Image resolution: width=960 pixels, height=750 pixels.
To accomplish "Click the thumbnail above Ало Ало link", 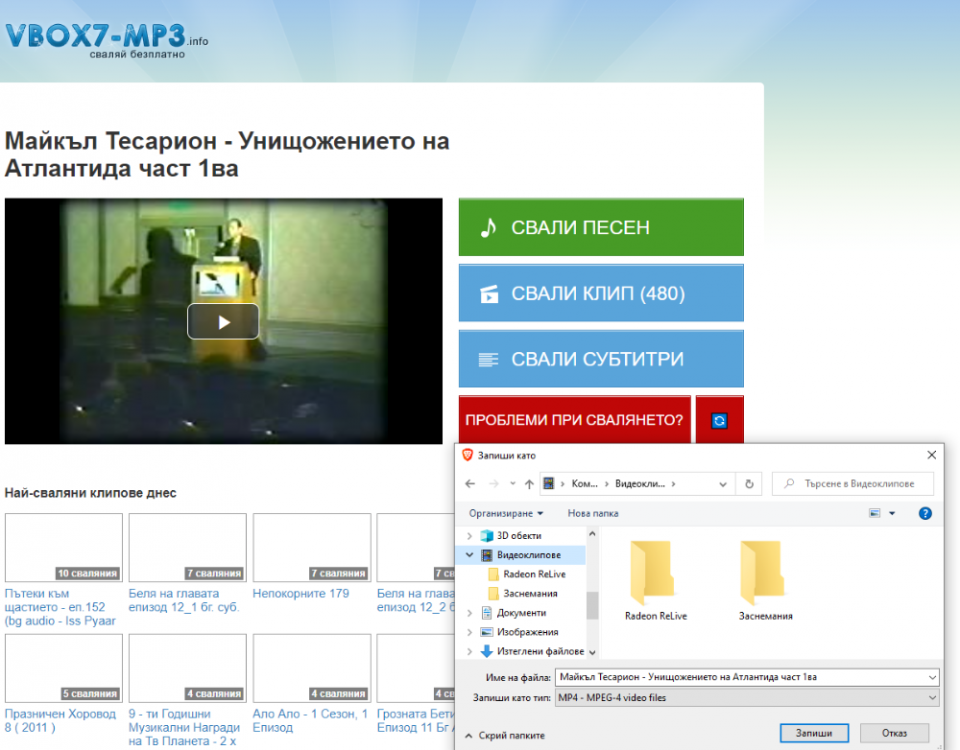I will pos(312,668).
